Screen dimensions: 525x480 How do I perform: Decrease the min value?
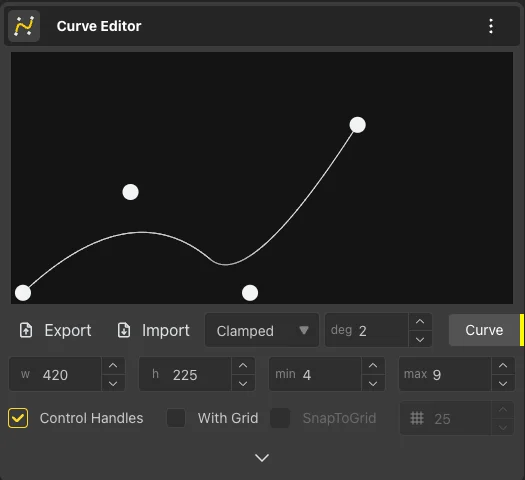coord(373,383)
